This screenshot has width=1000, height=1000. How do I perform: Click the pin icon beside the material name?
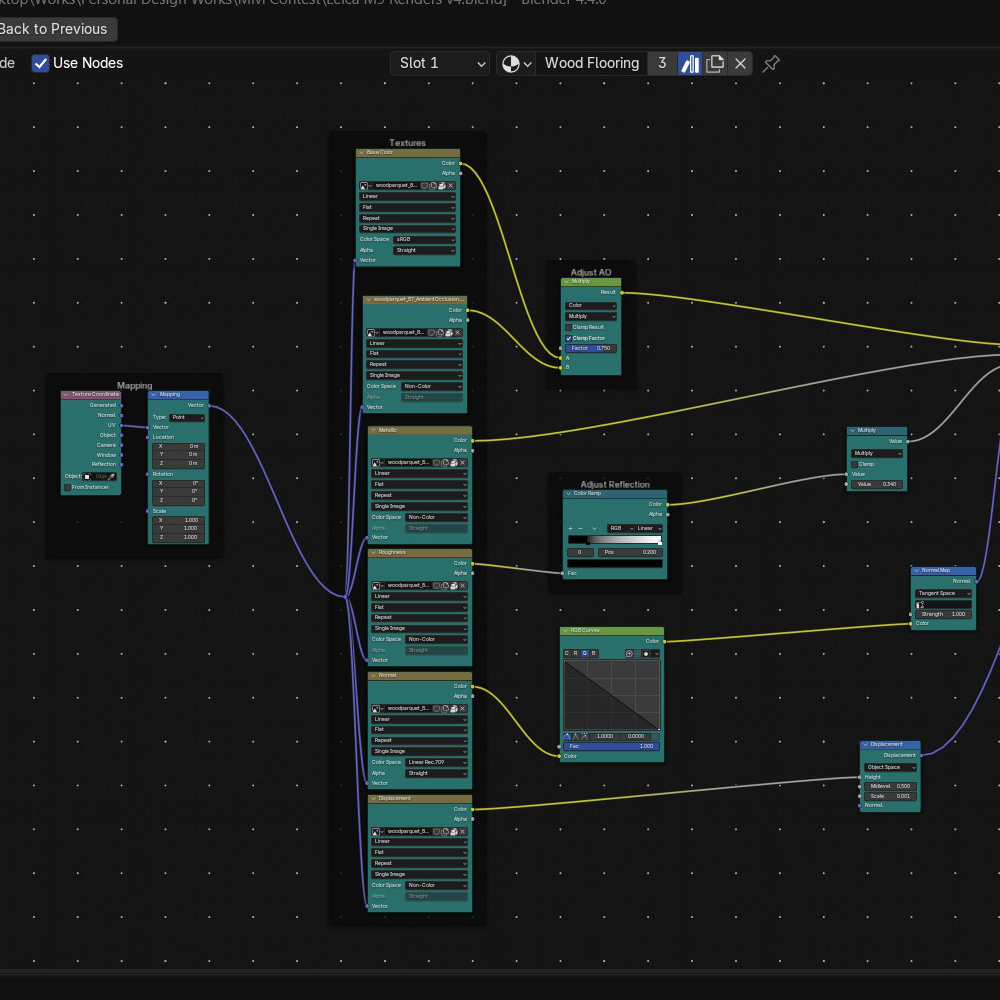(x=771, y=63)
